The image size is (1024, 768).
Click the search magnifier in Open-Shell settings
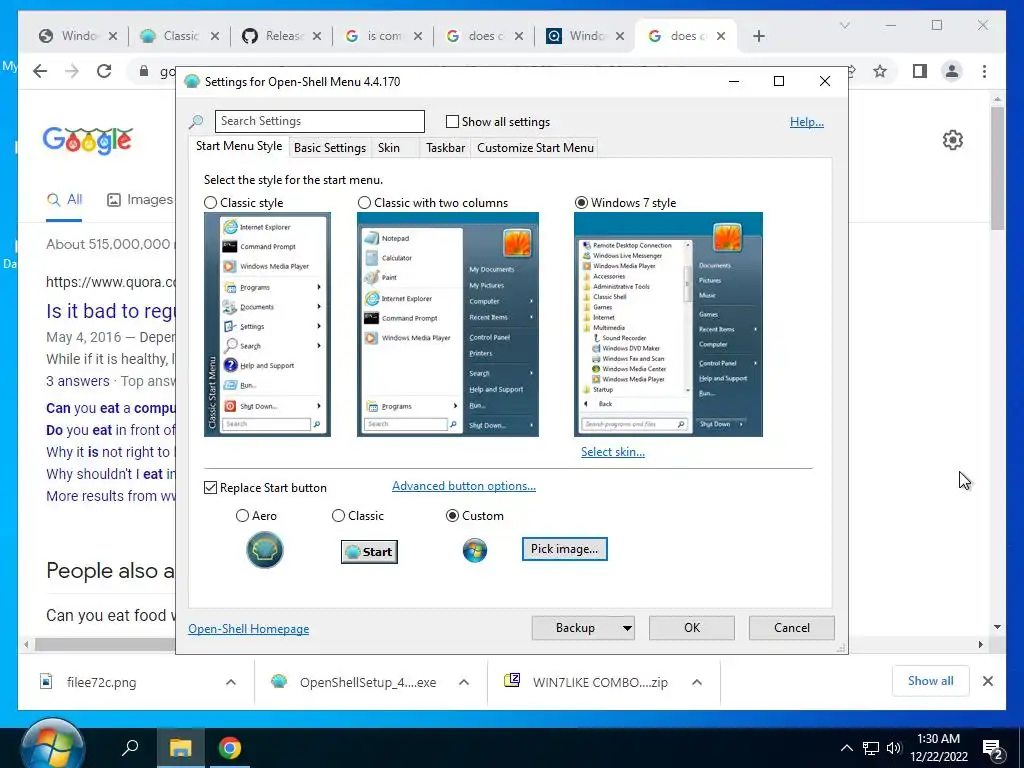[196, 121]
